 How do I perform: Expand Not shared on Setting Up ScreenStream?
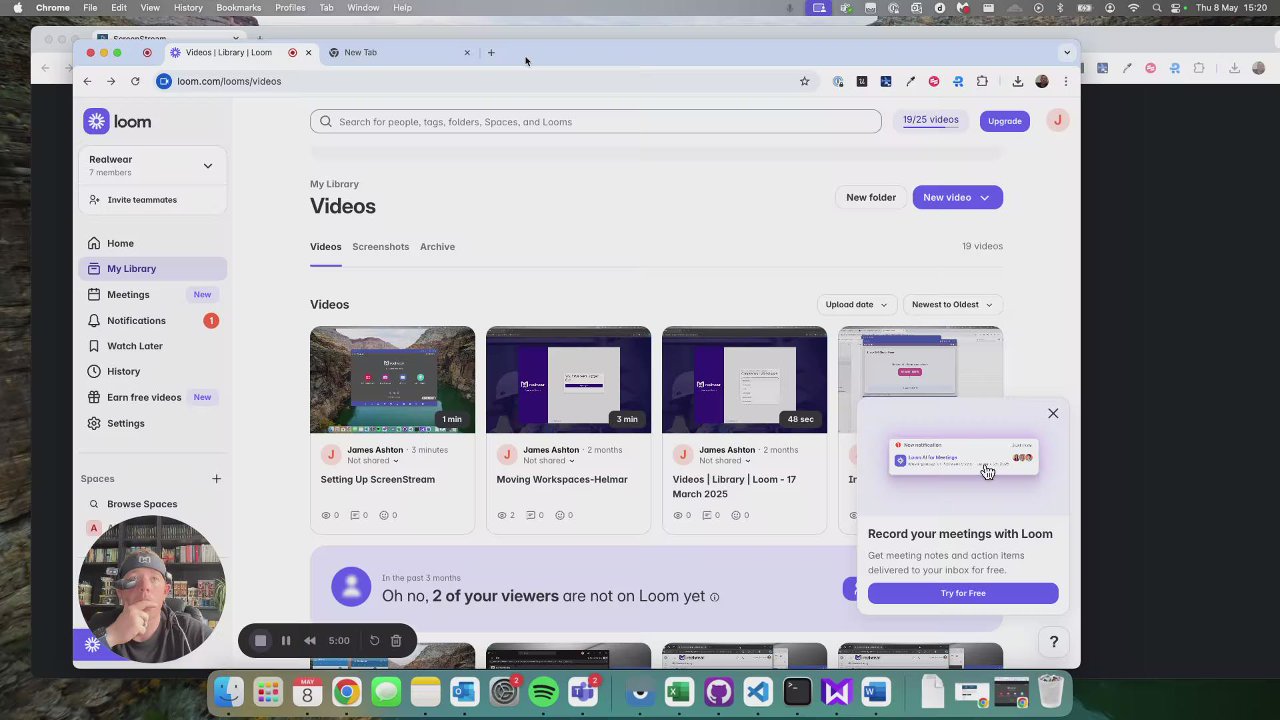point(373,461)
